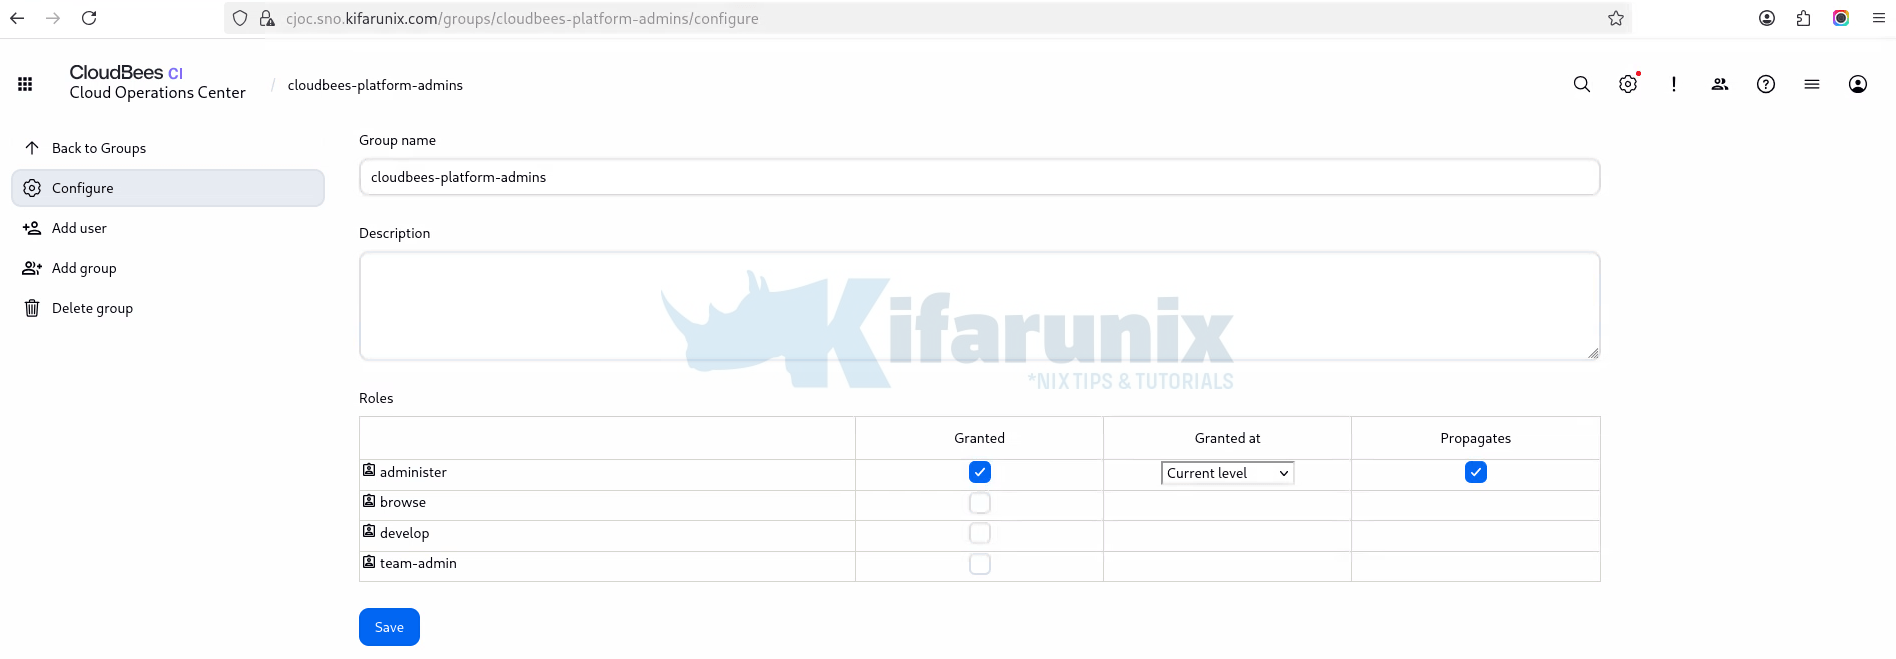Open the user account avatar icon

tap(1858, 84)
